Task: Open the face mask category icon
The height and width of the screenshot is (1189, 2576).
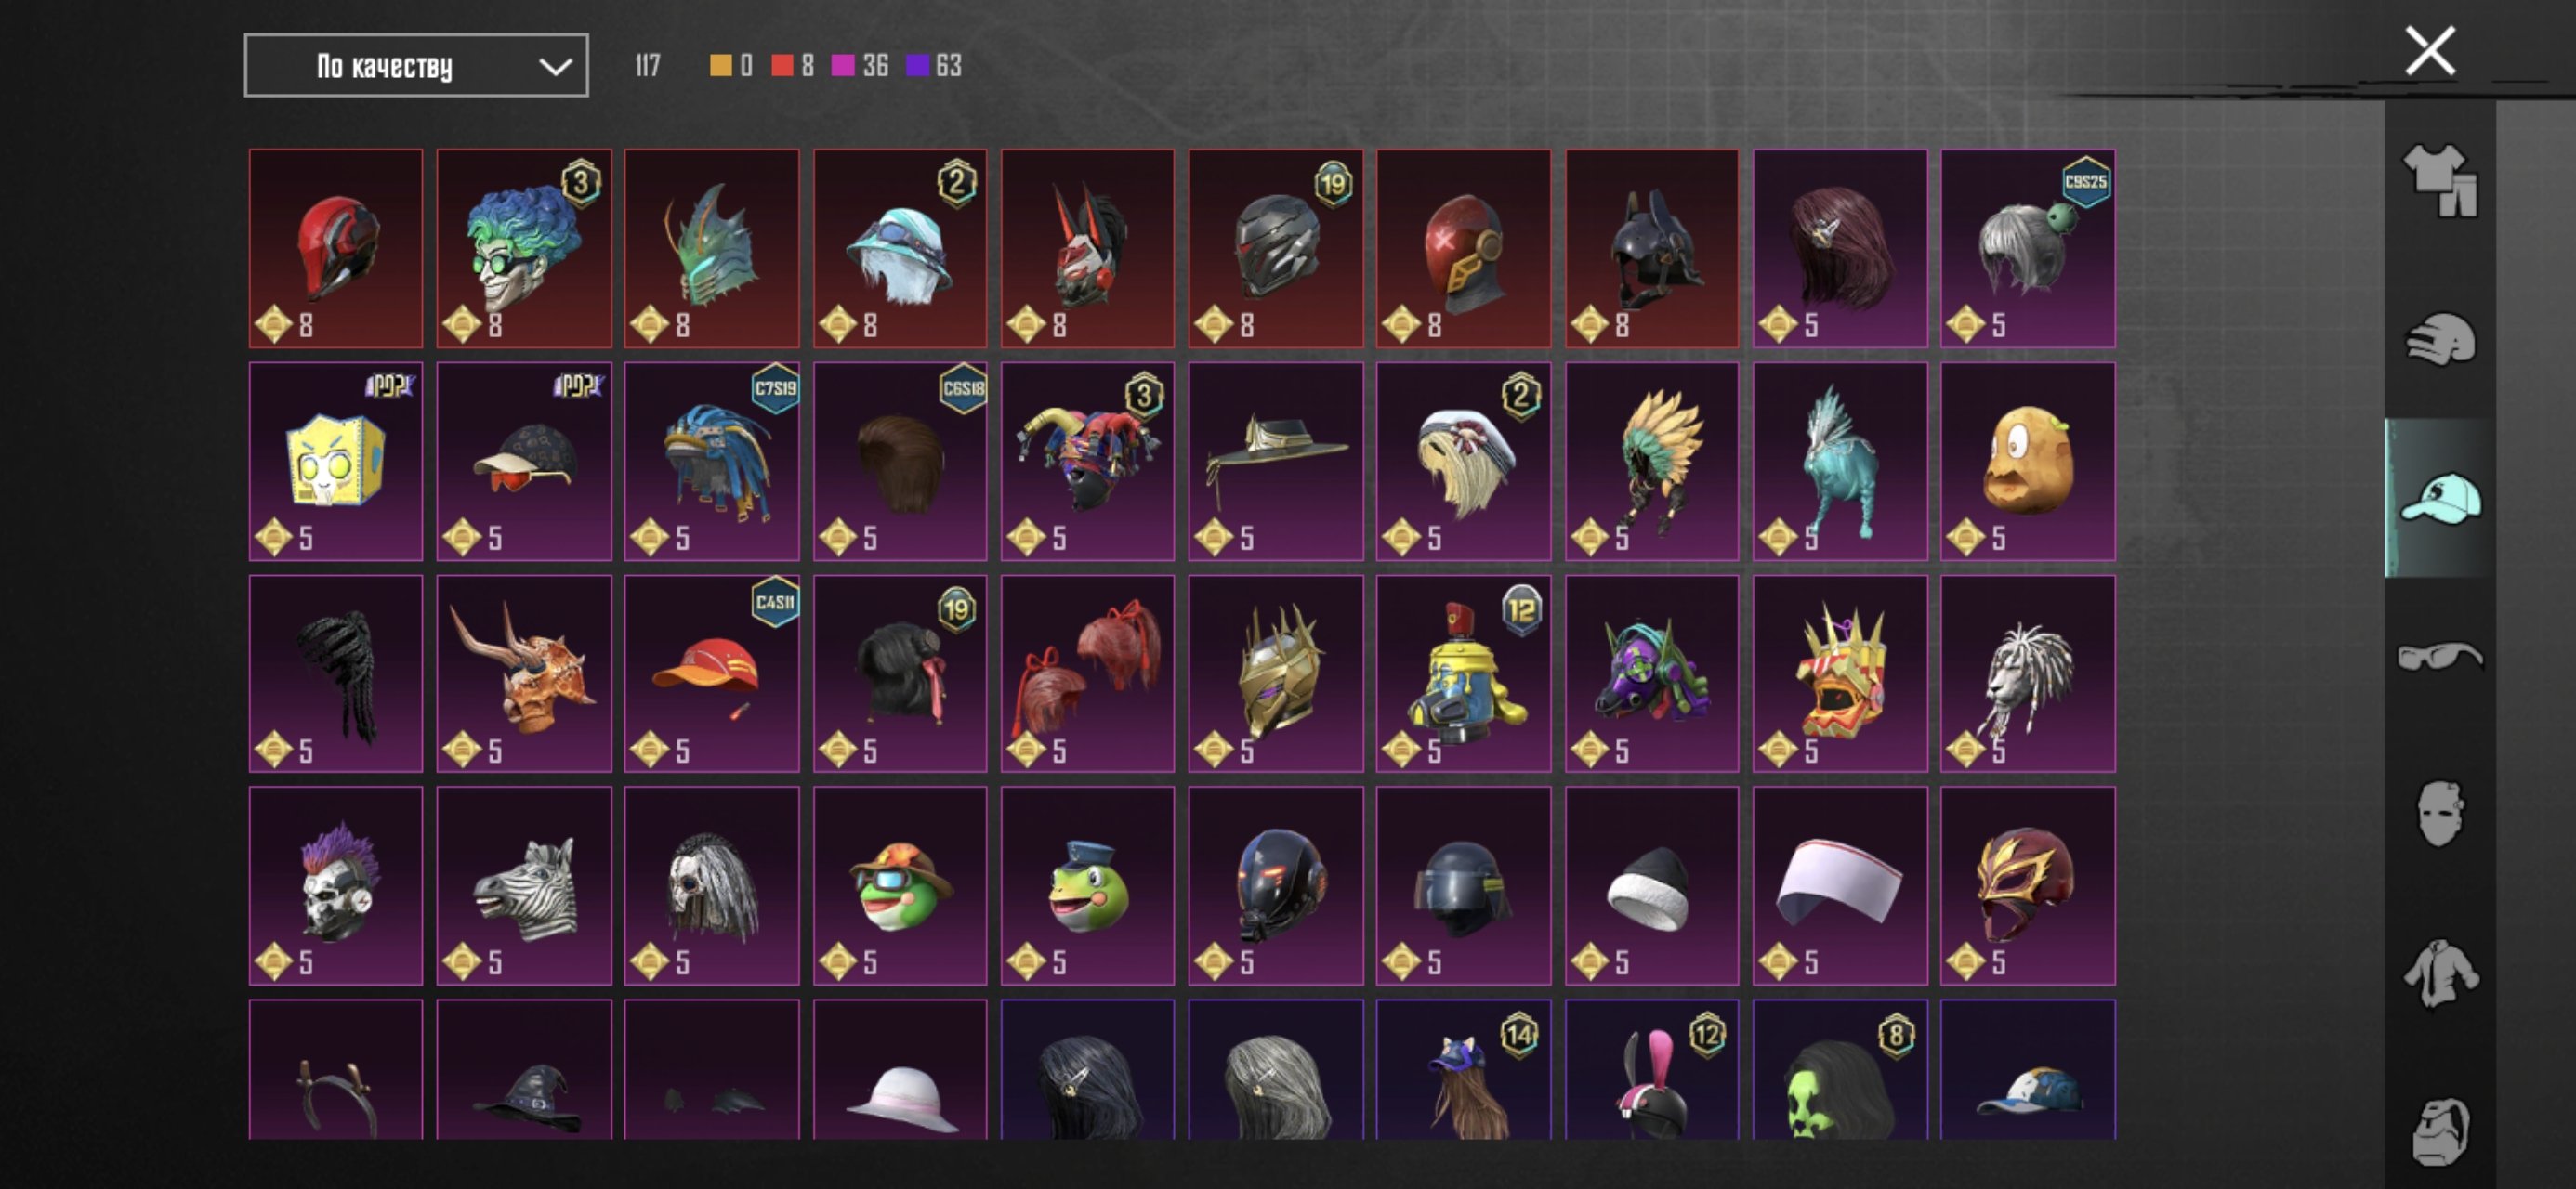Action: tap(2440, 814)
